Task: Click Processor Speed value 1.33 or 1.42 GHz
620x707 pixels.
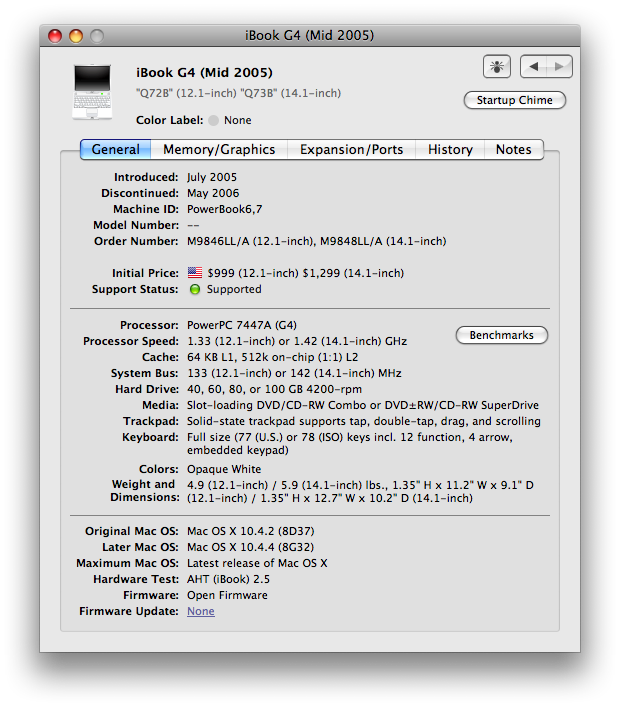Action: [297, 341]
